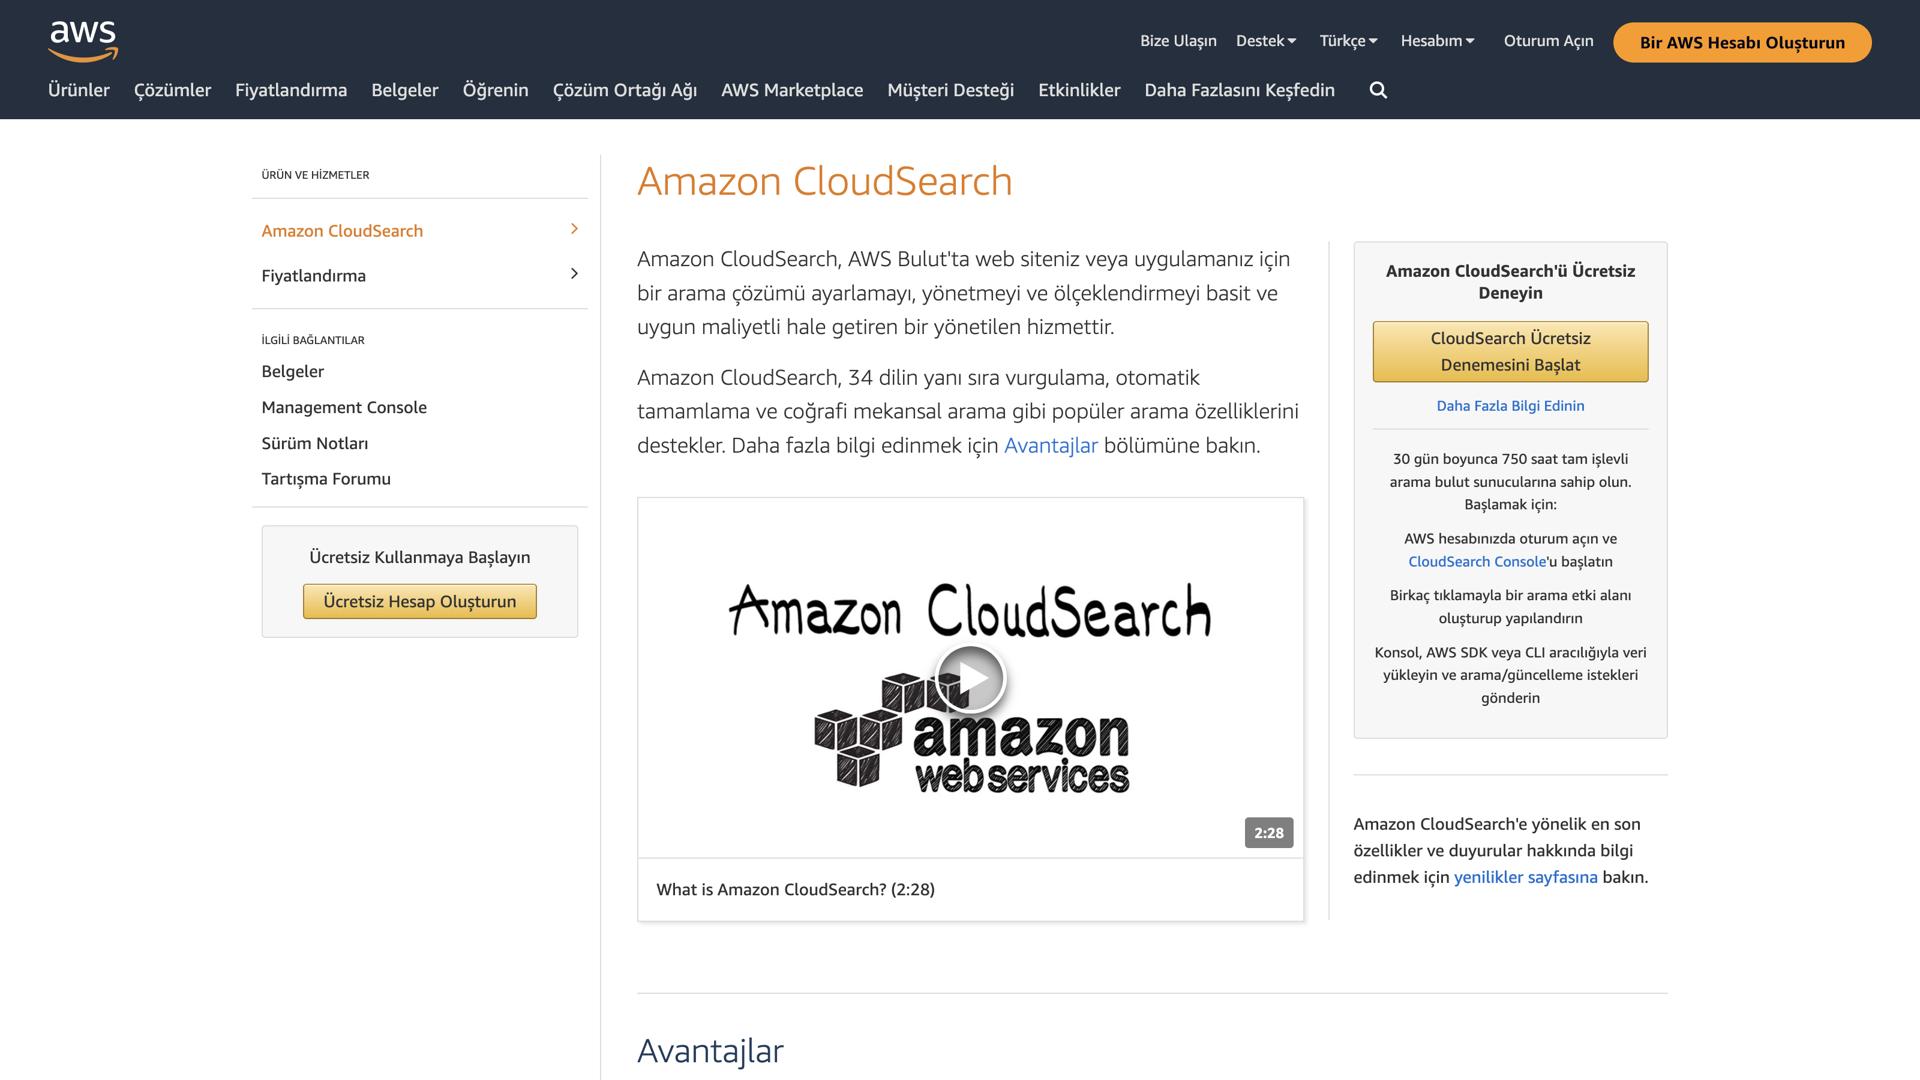Click Oturum Açın to sign in

(1547, 40)
